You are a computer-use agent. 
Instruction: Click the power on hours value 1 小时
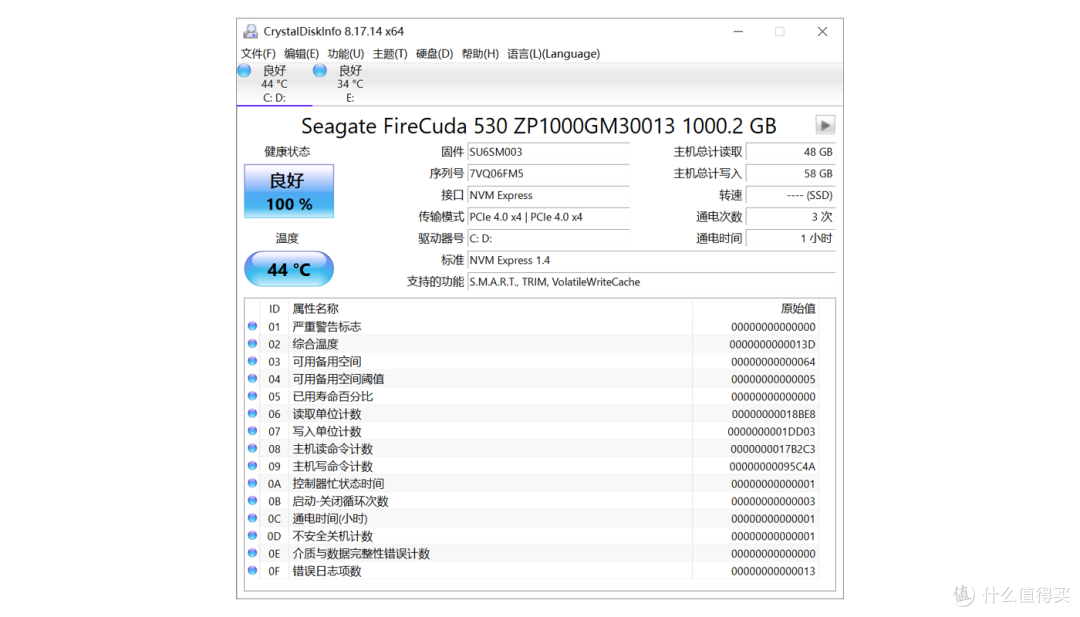[x=791, y=238]
